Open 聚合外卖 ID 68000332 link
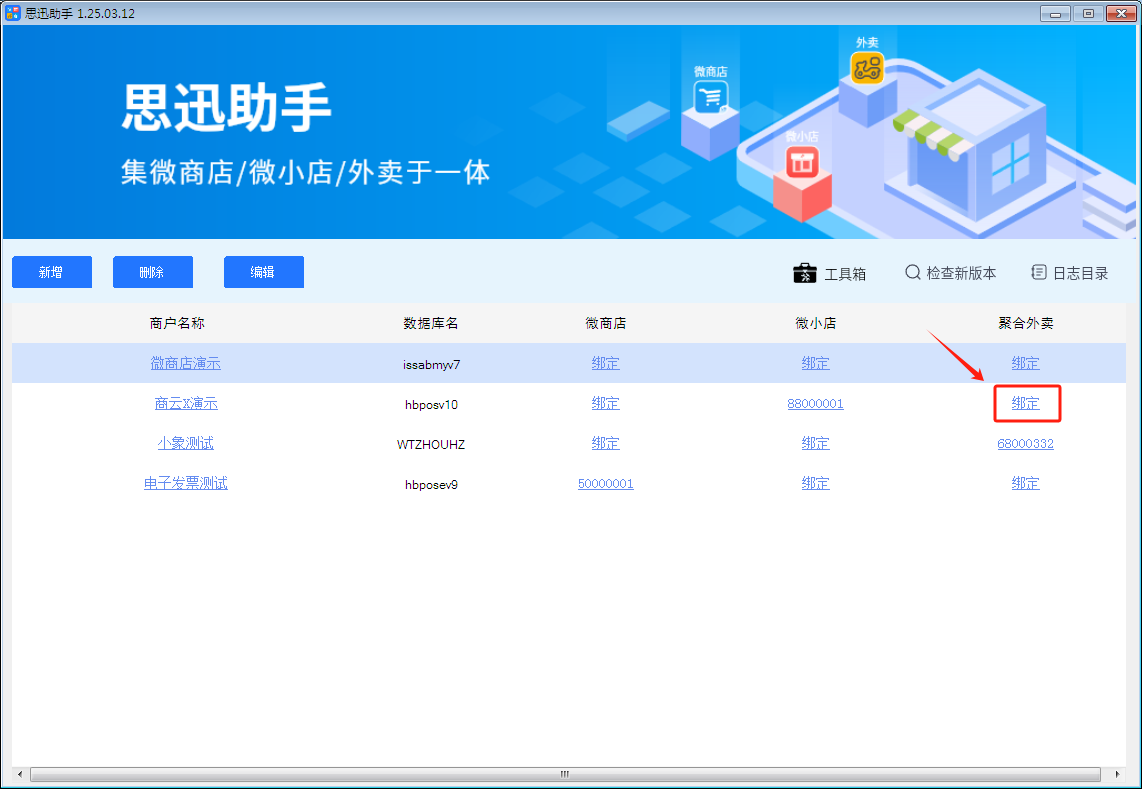This screenshot has height=789, width=1142. click(1025, 444)
